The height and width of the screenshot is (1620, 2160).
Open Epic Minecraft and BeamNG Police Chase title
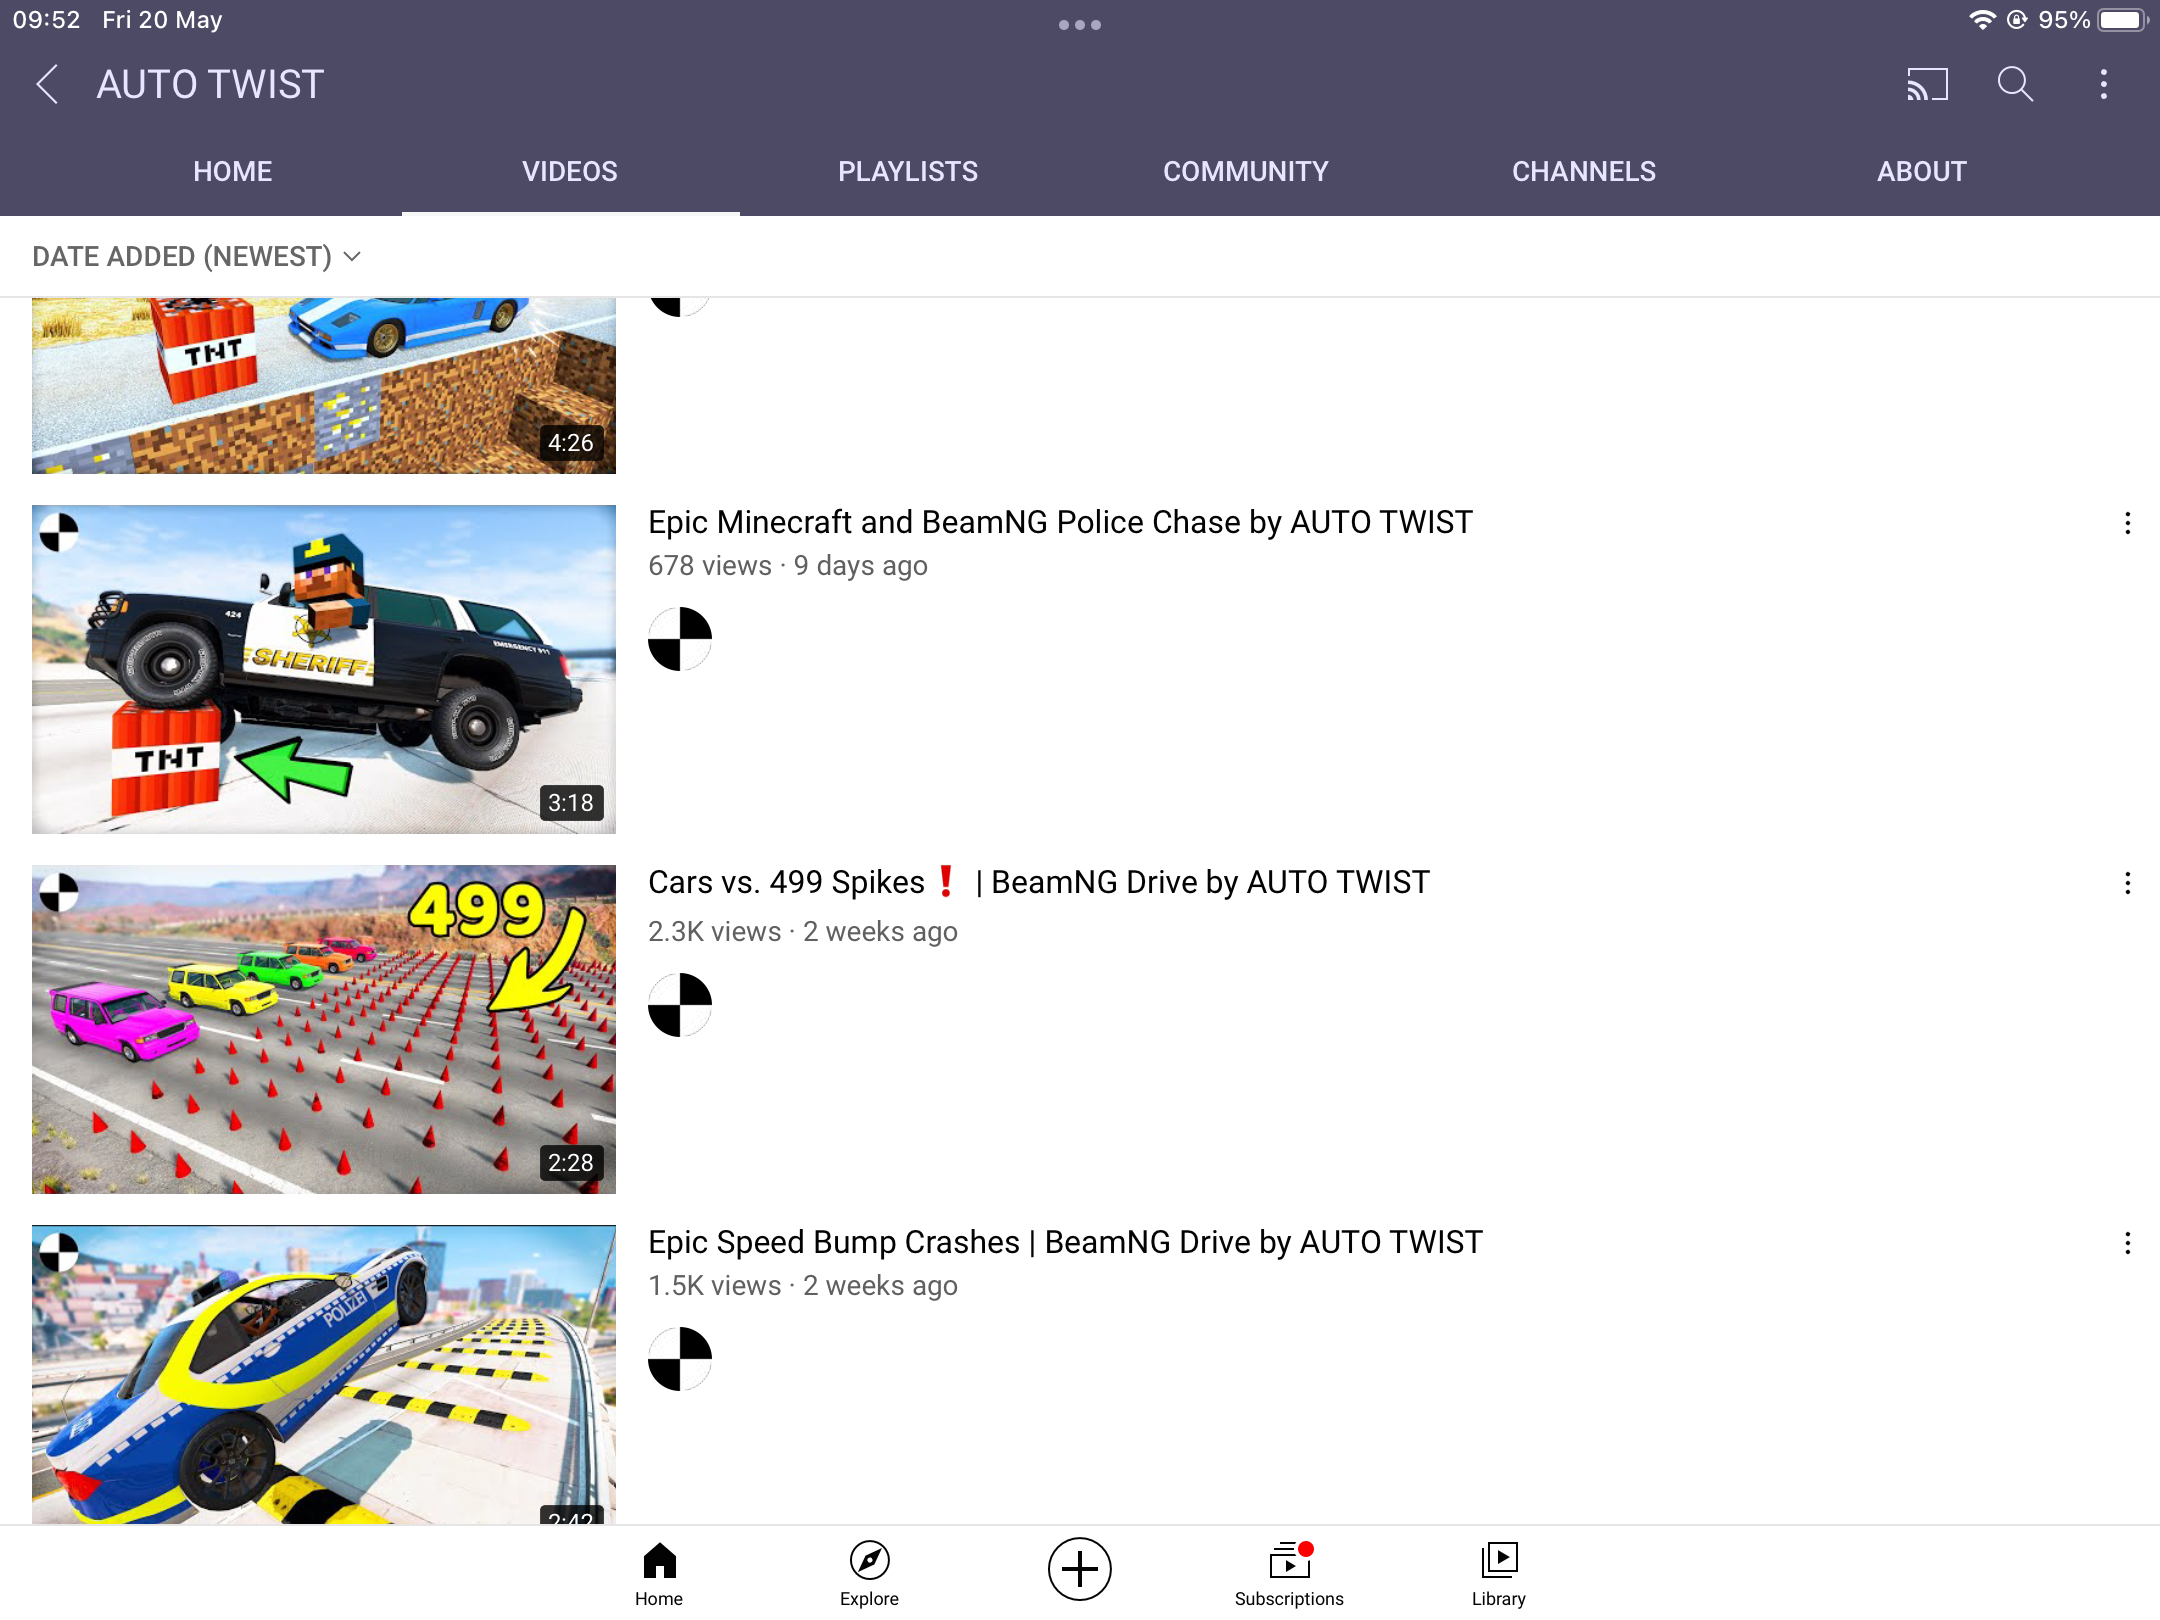point(1060,522)
